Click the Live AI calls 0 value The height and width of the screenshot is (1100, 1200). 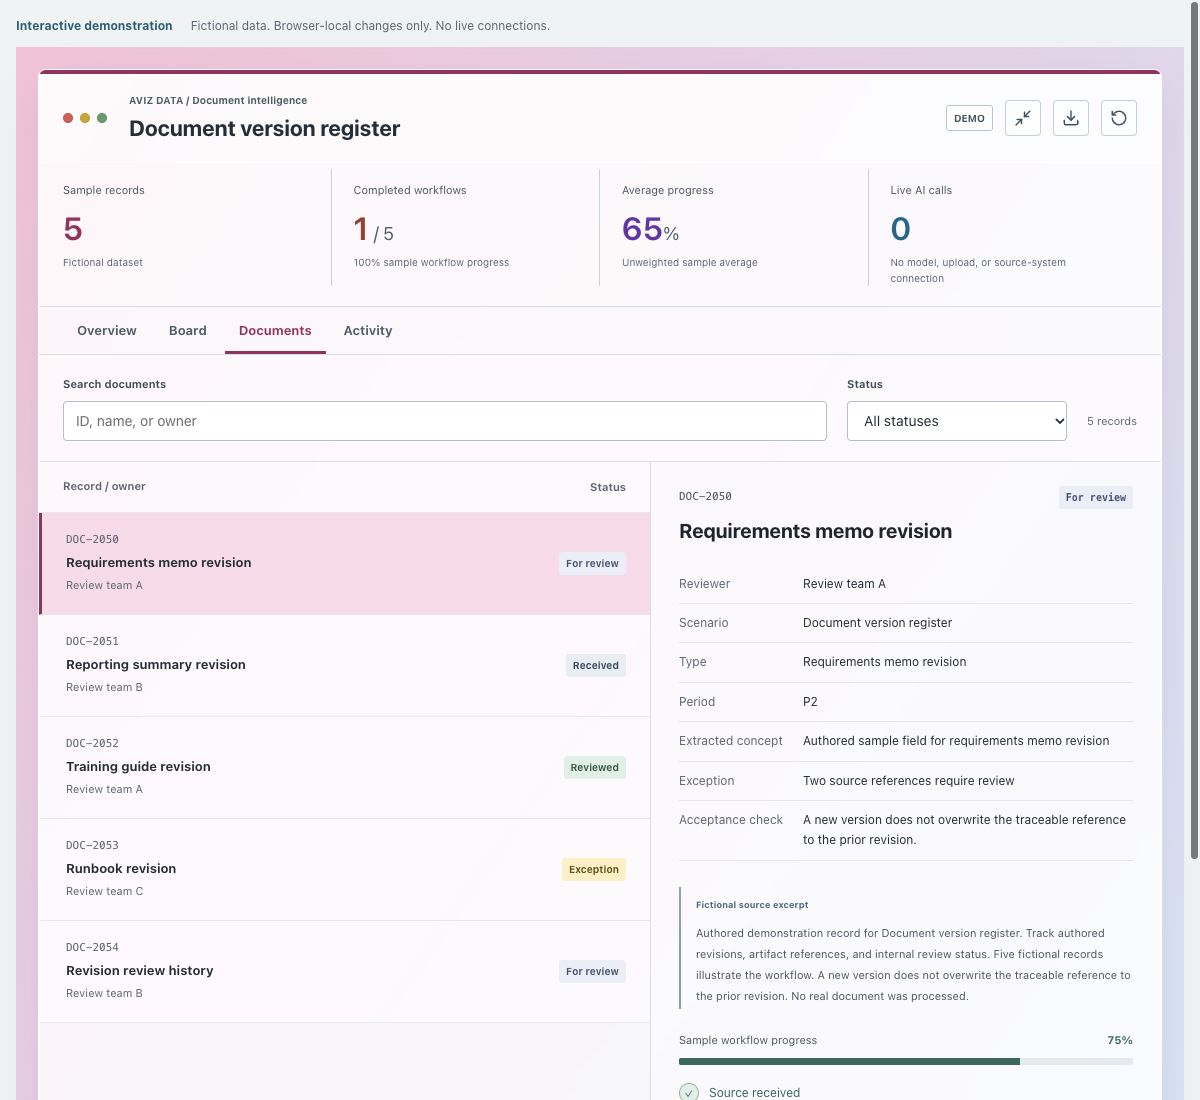(x=900, y=230)
